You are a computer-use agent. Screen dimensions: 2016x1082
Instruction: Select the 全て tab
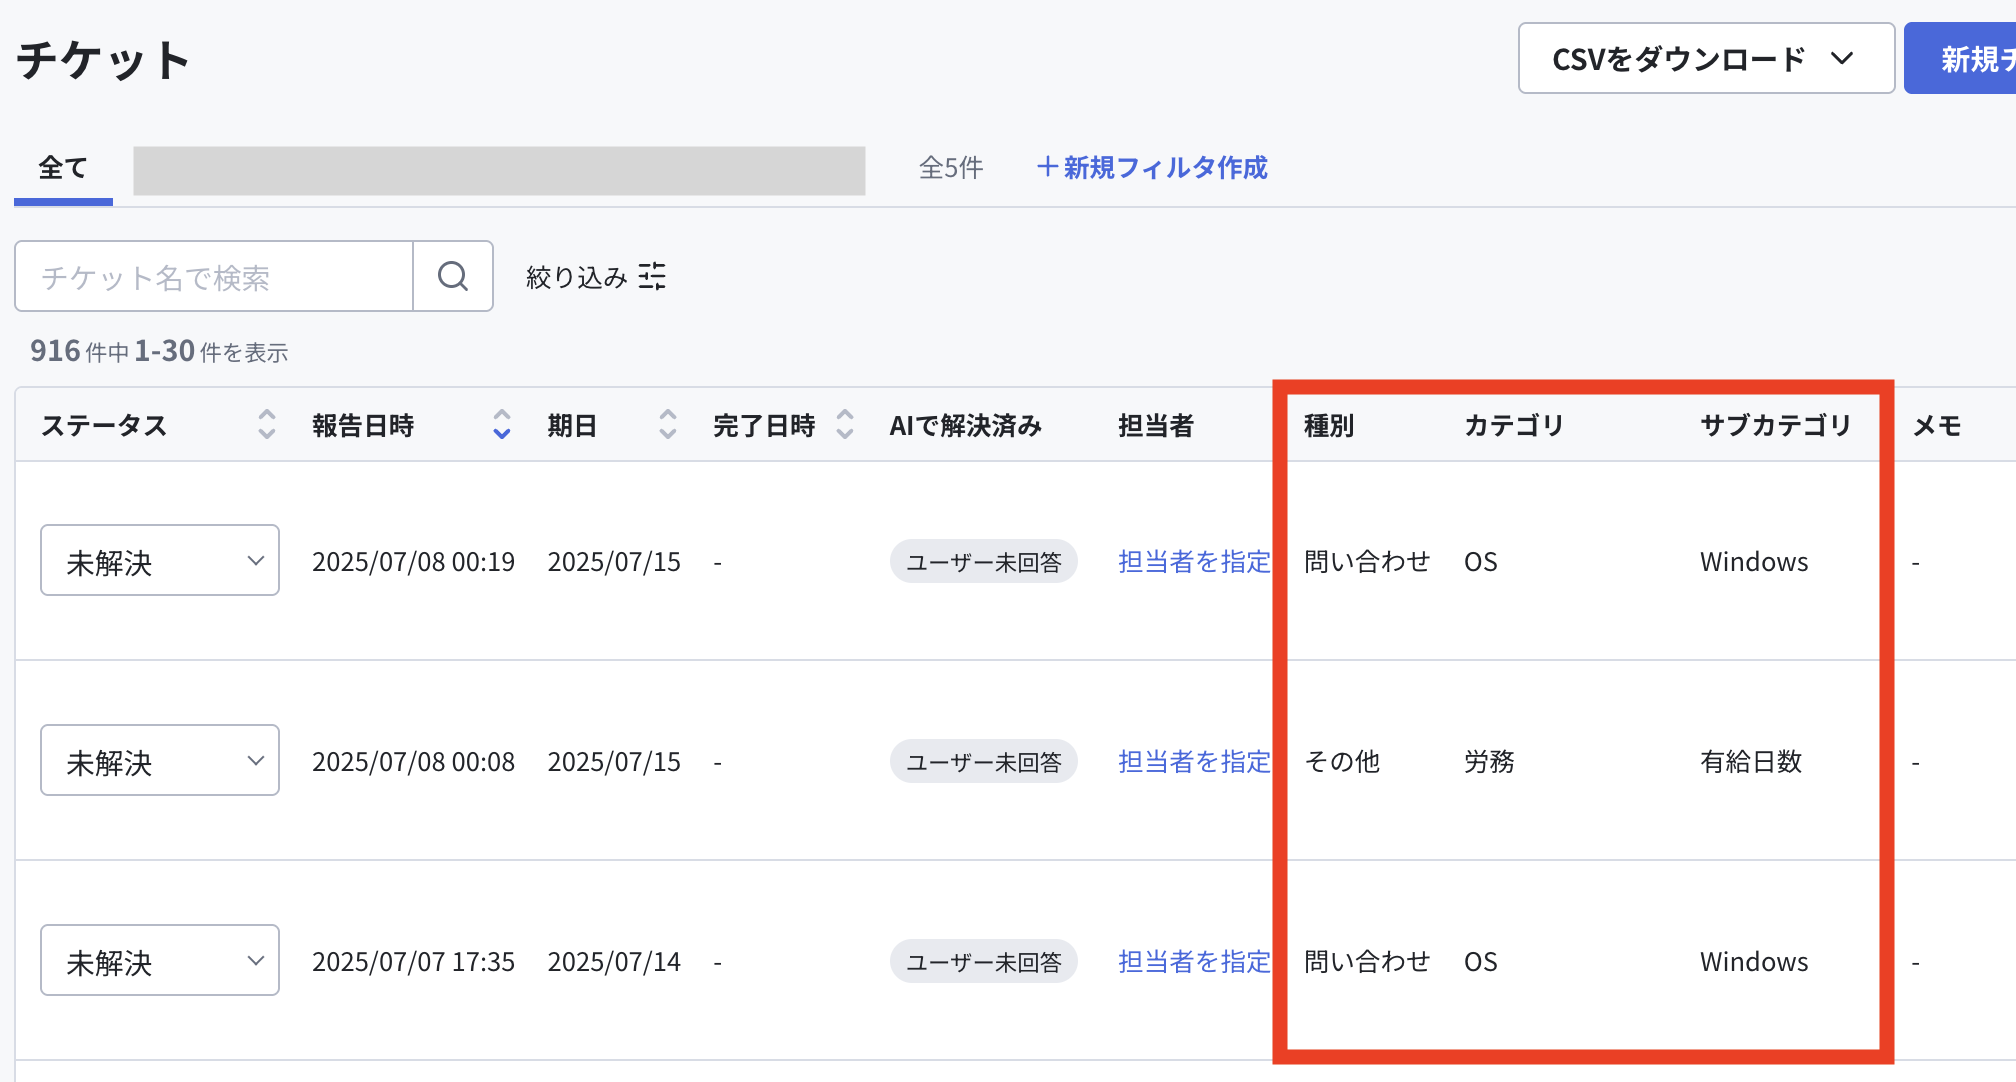63,168
